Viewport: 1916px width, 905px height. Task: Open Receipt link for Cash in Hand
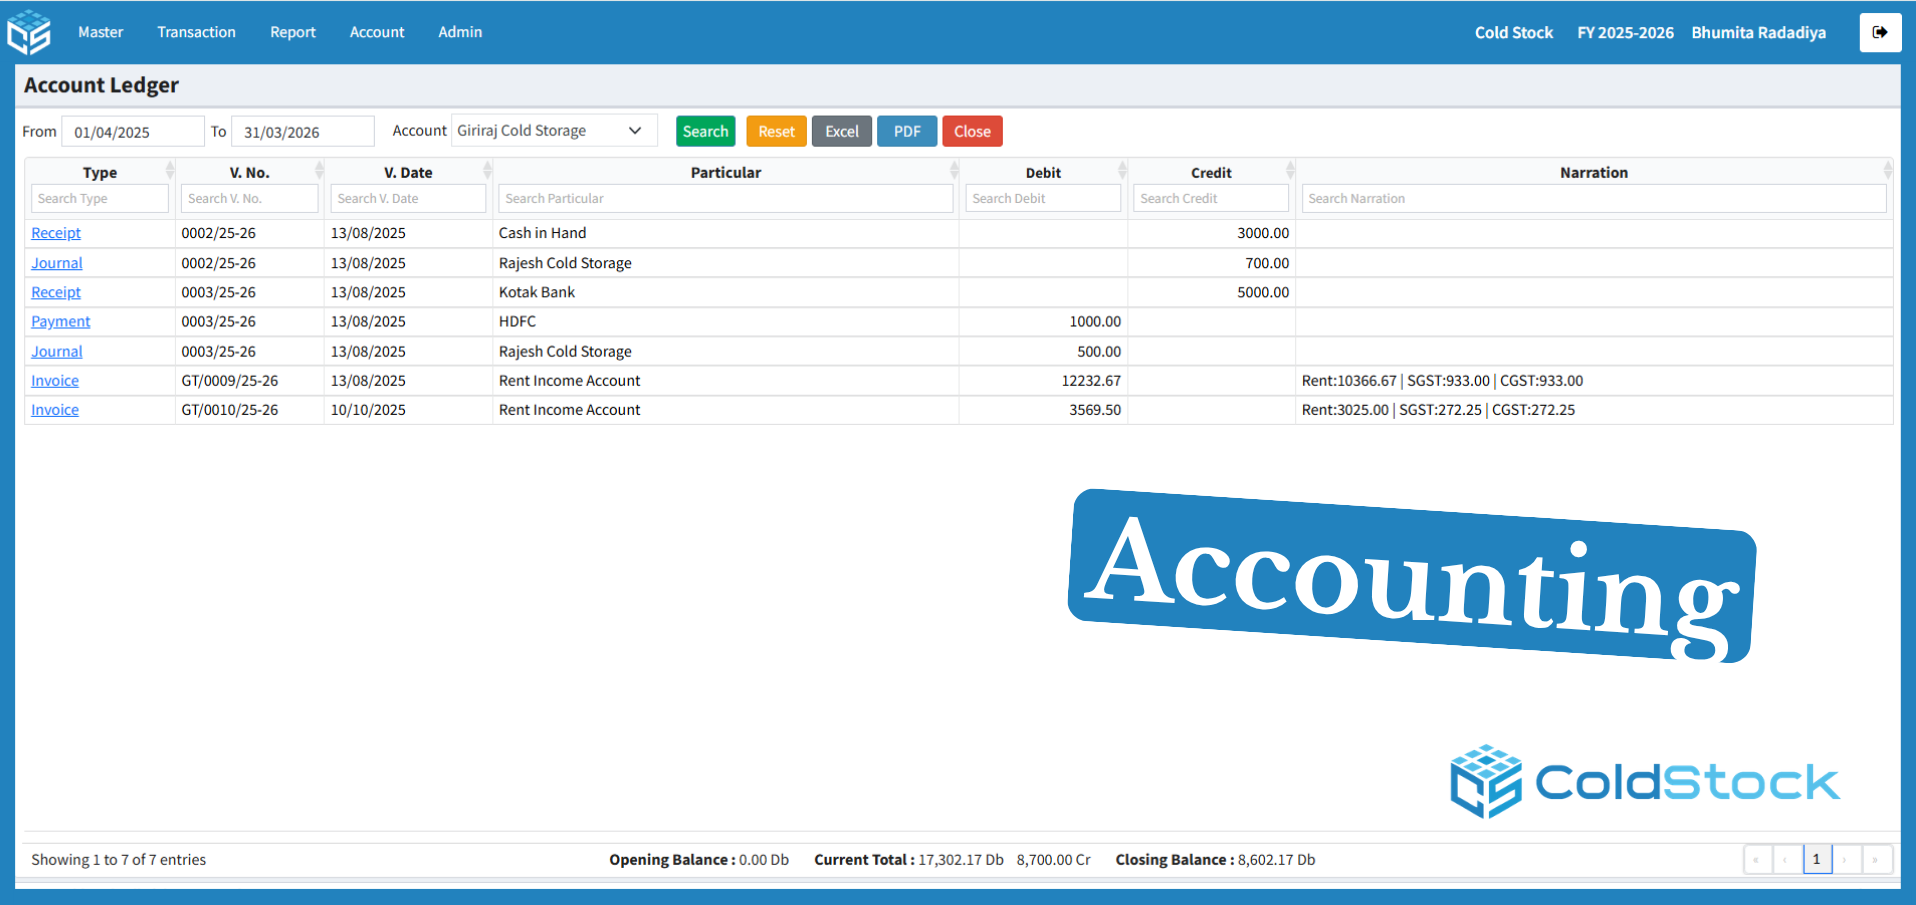coord(56,233)
